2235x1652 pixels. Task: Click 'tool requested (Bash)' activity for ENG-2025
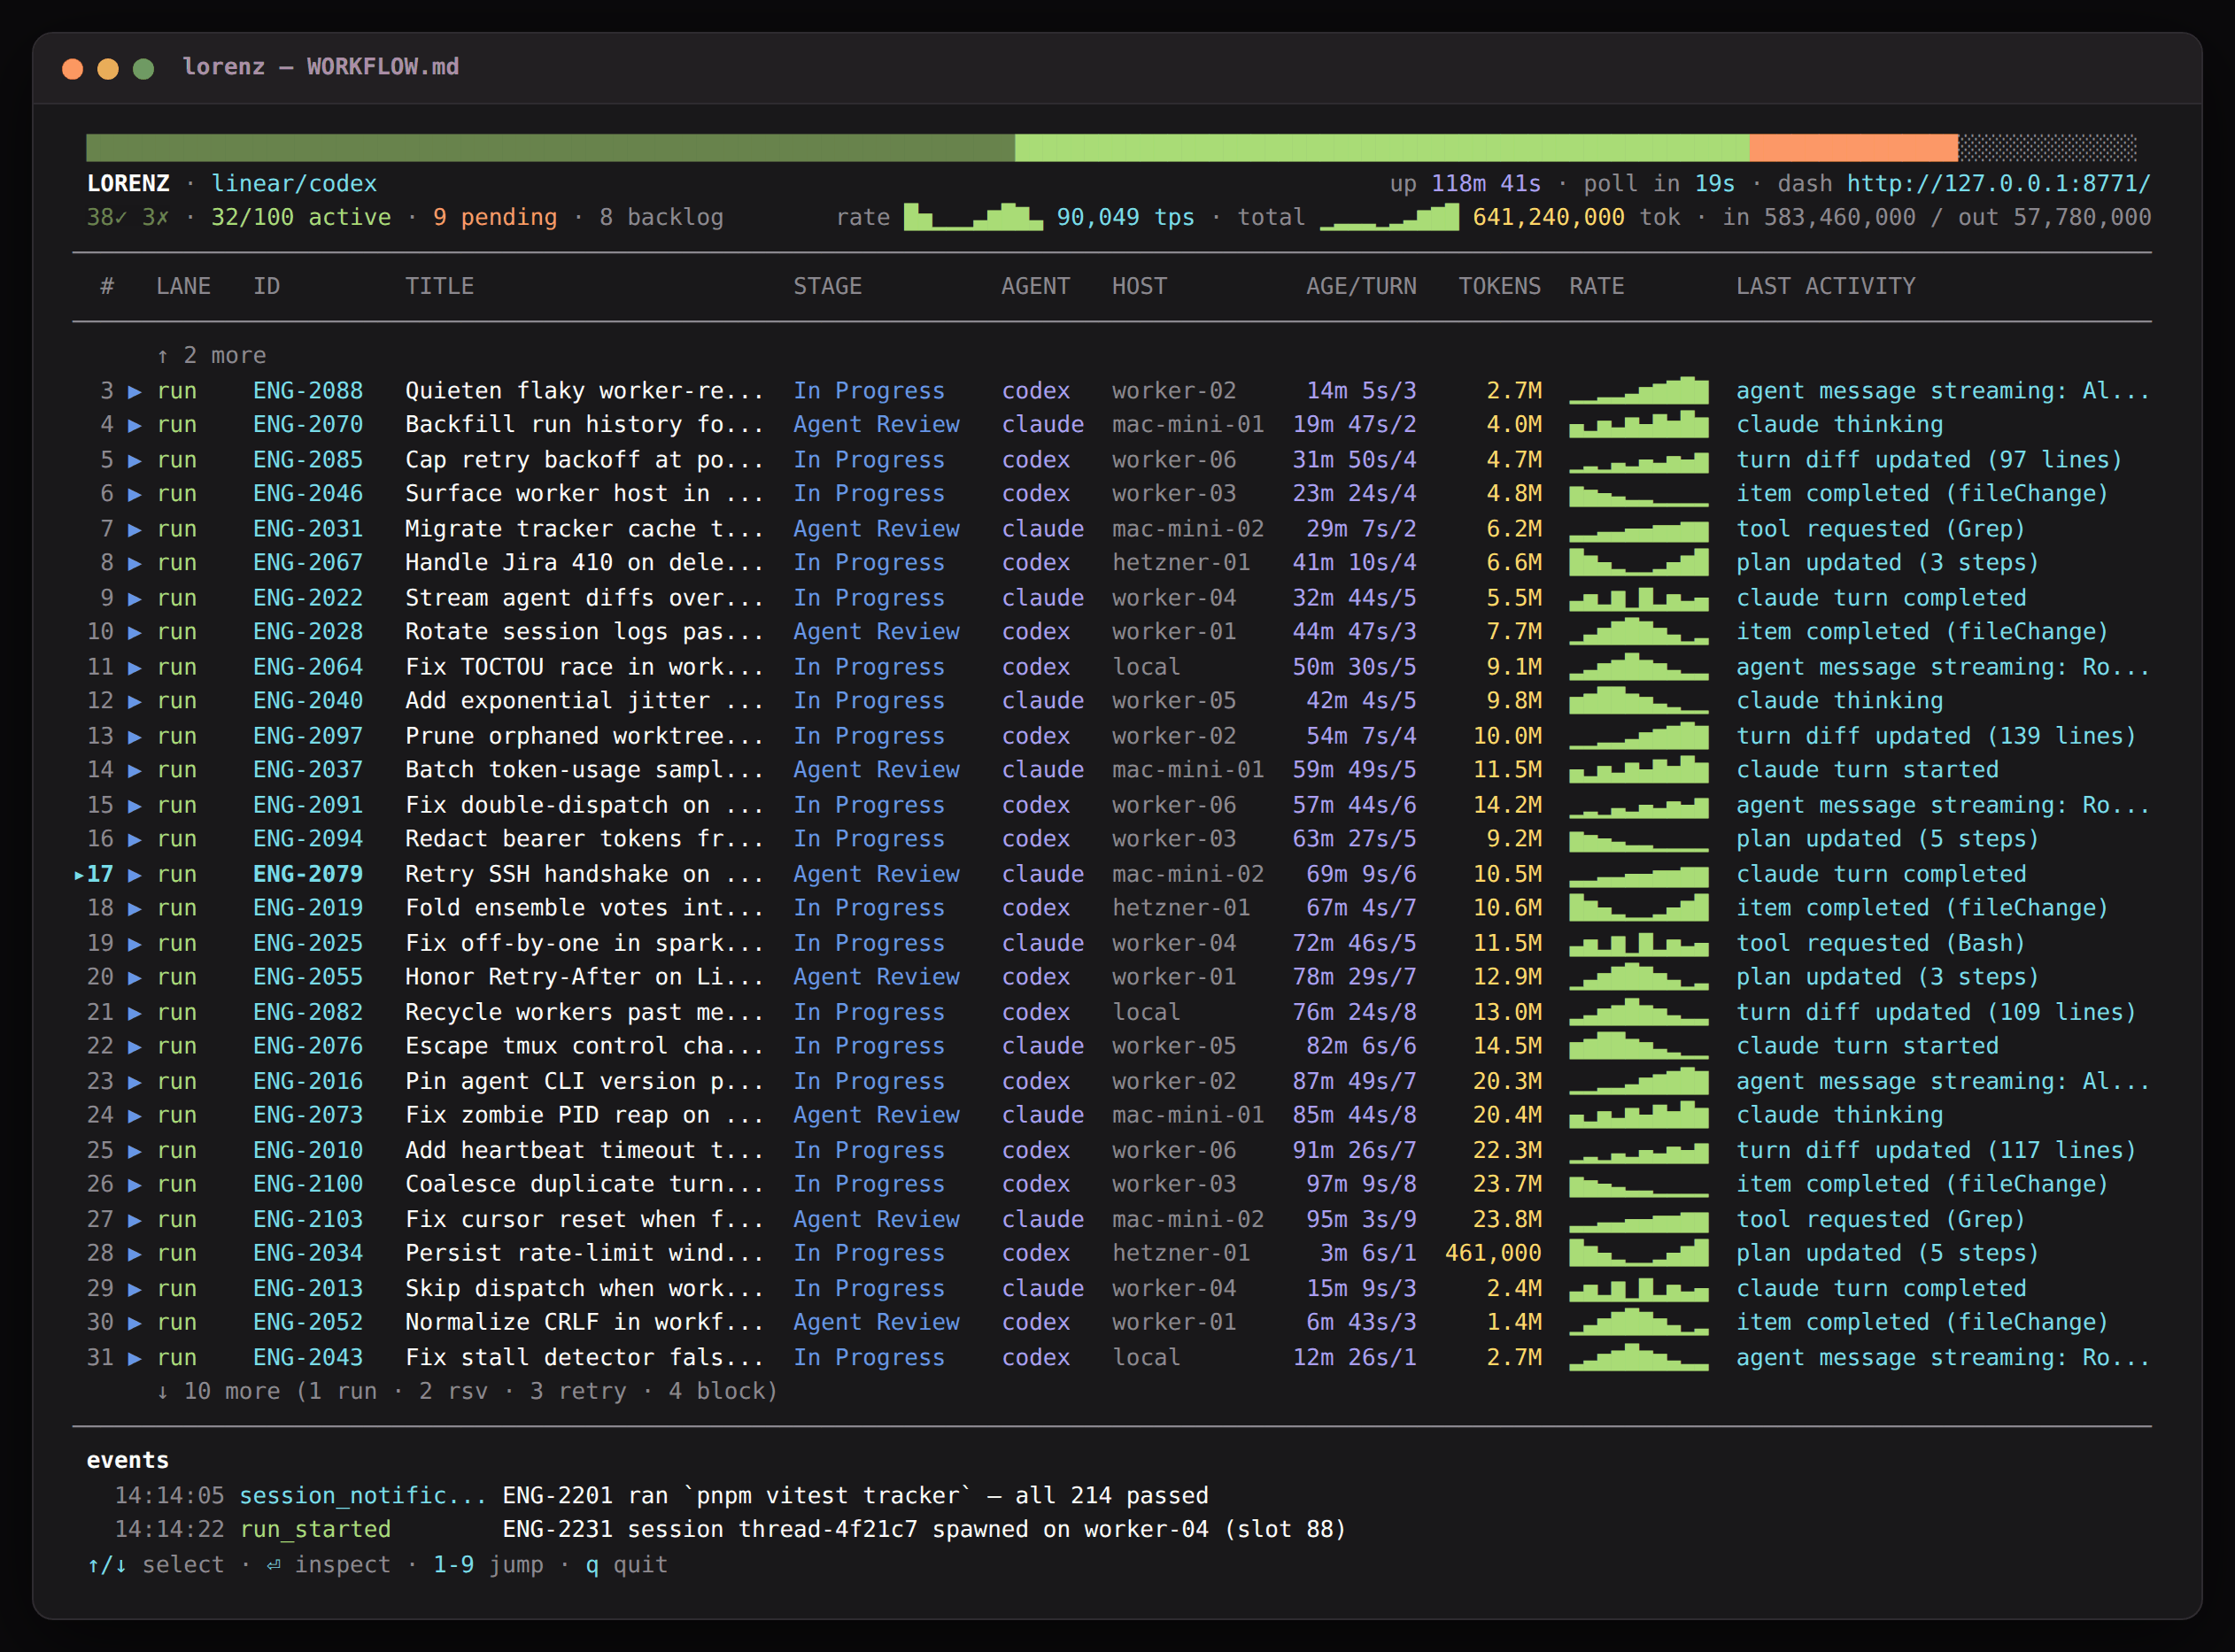1880,943
